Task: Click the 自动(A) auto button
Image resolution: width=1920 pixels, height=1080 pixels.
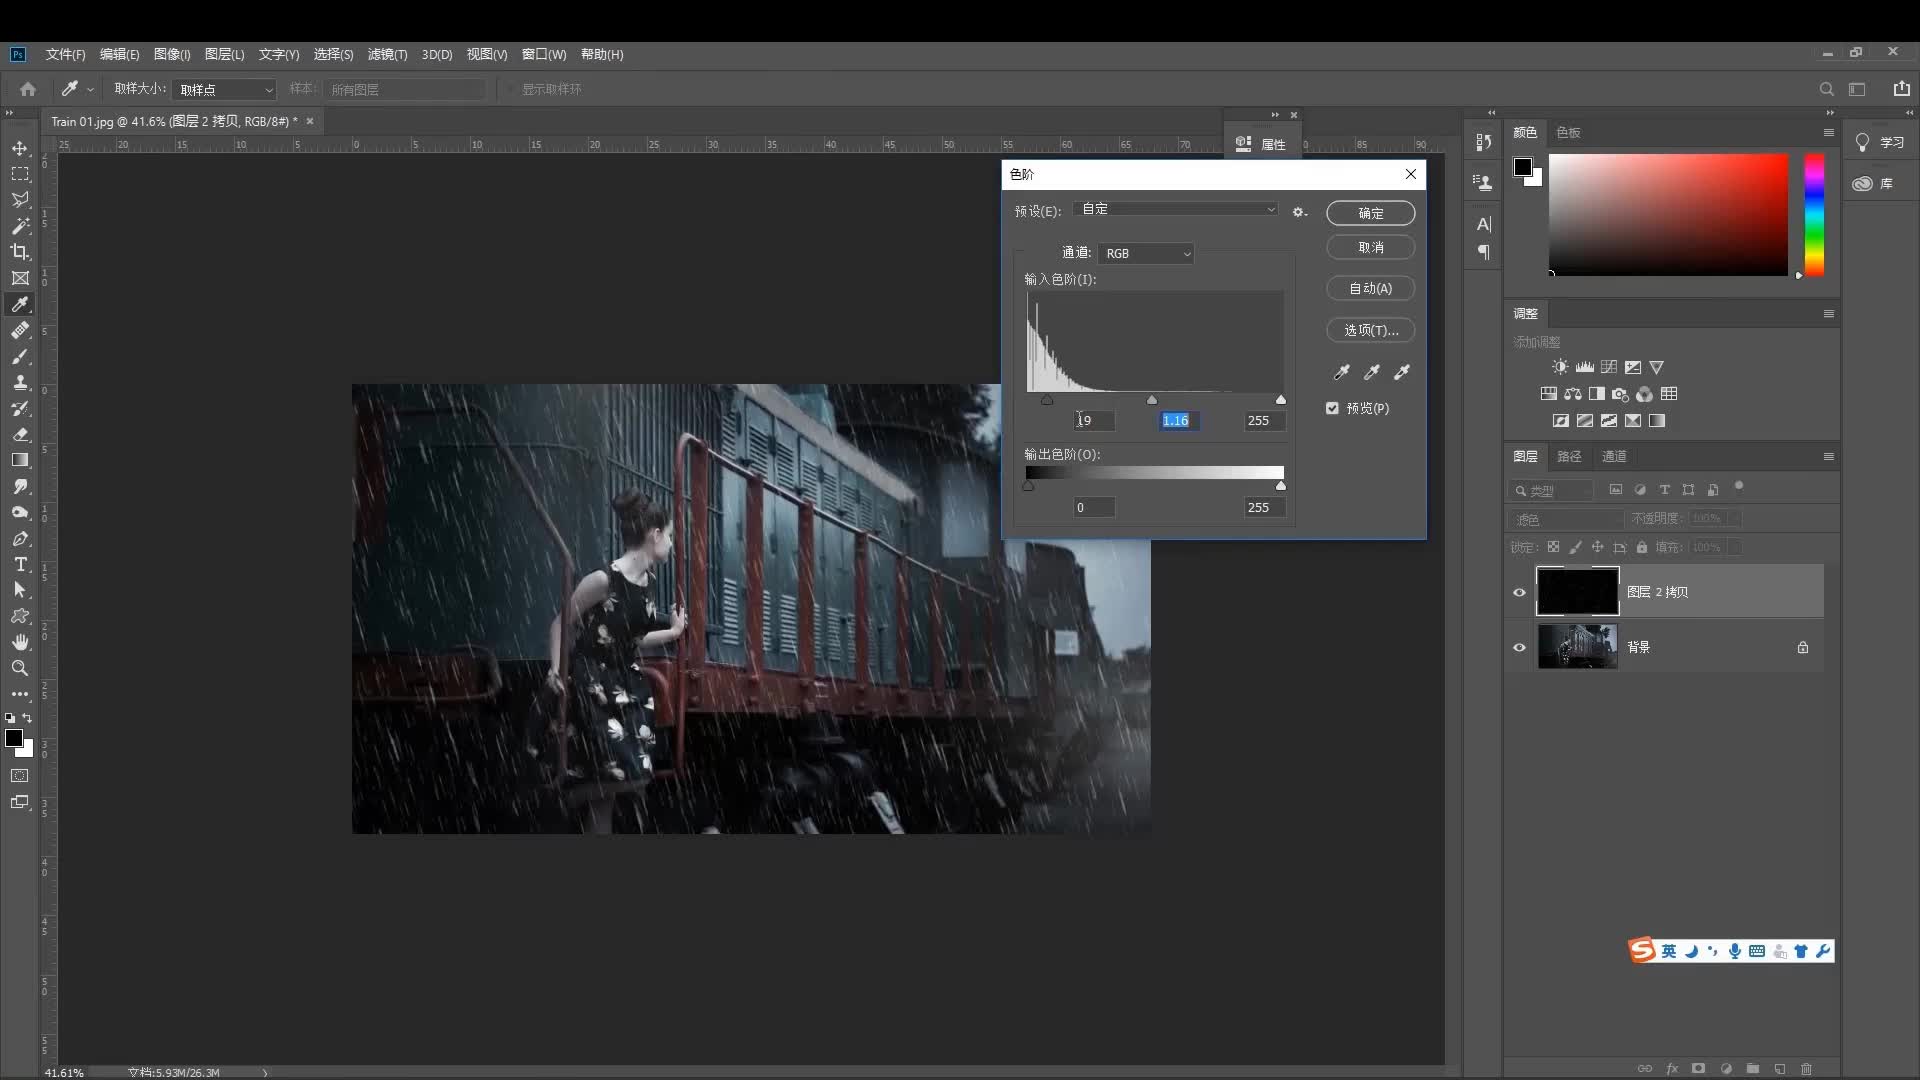Action: 1370,288
